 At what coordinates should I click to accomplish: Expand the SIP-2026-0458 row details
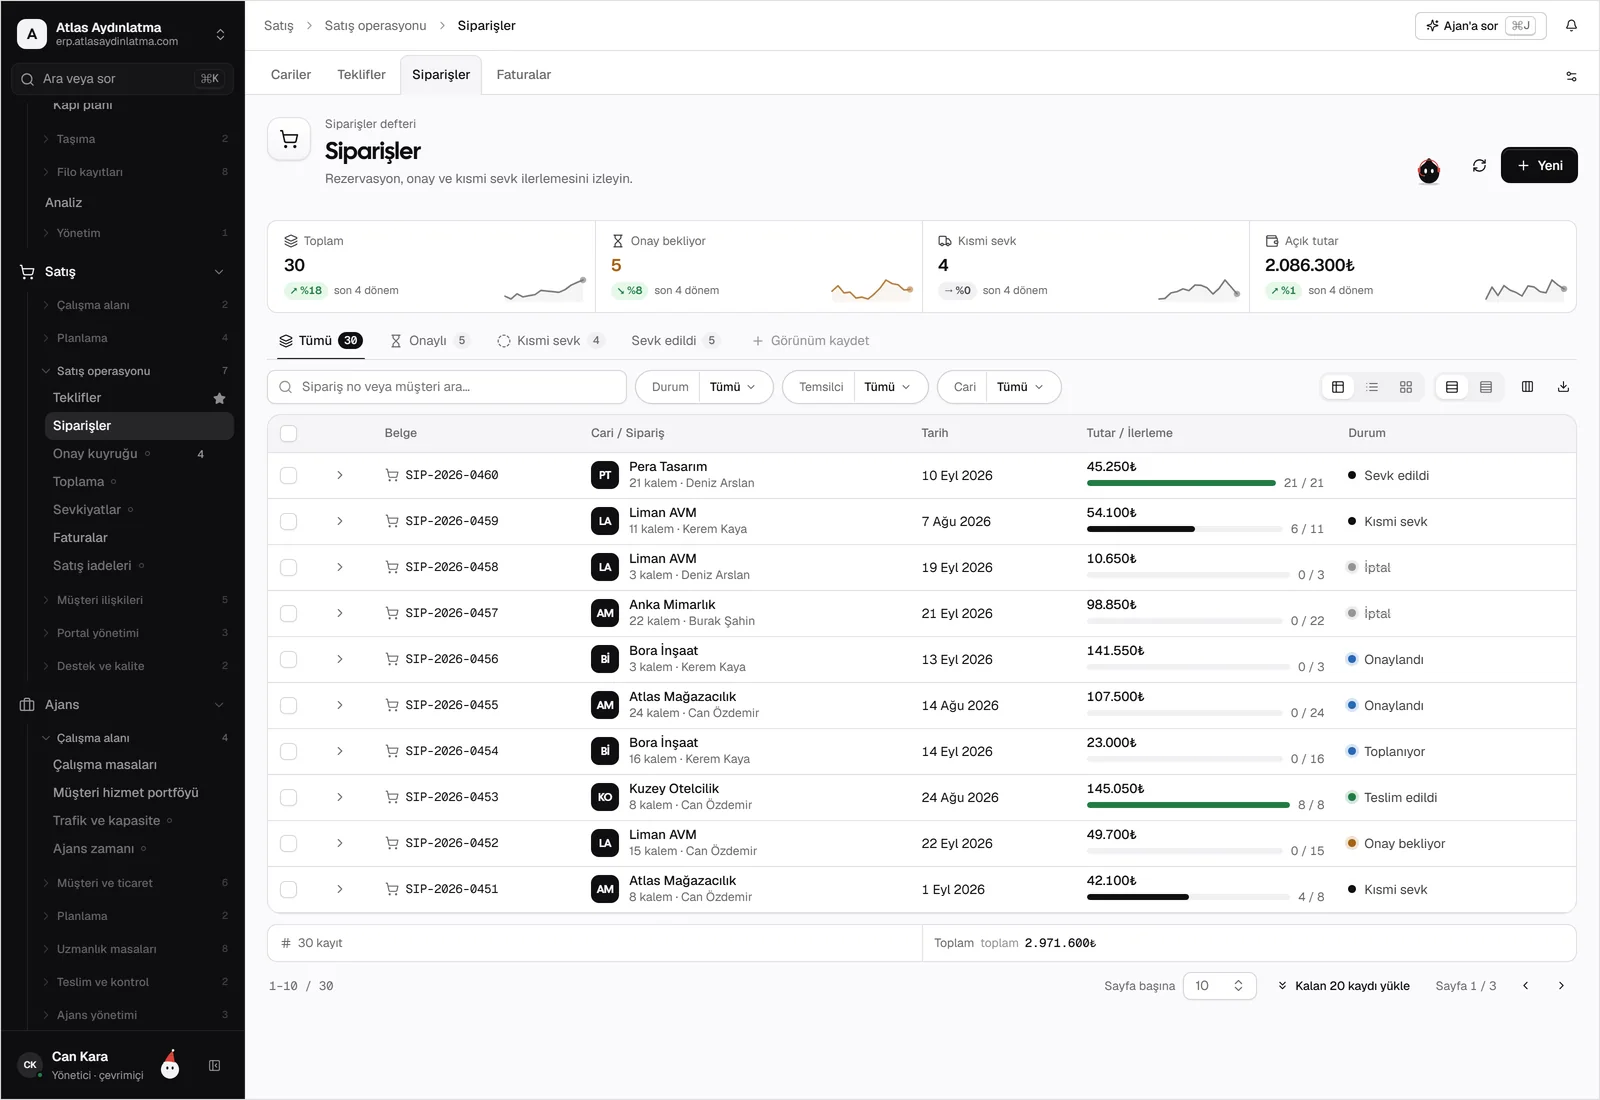click(340, 568)
